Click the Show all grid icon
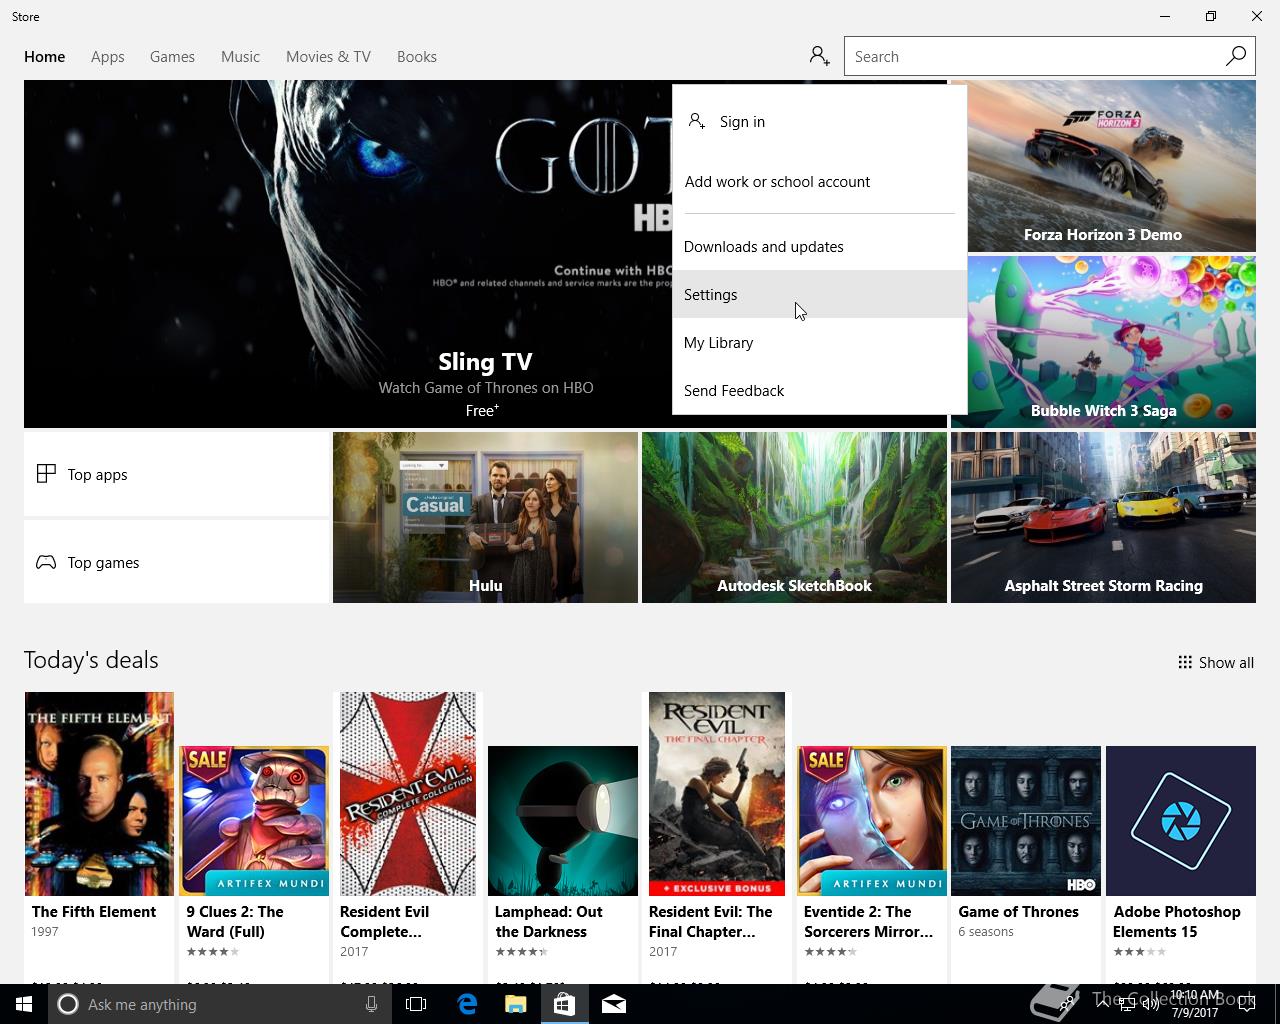Screen dimensions: 1280x1024 [1185, 662]
